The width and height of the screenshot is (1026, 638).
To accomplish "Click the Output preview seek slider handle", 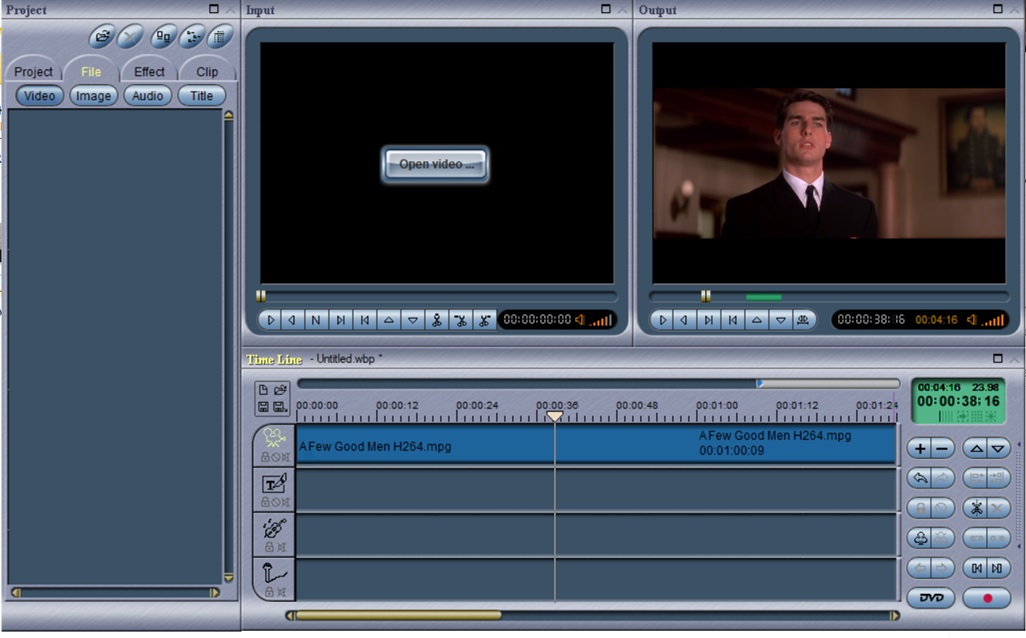I will [705, 296].
